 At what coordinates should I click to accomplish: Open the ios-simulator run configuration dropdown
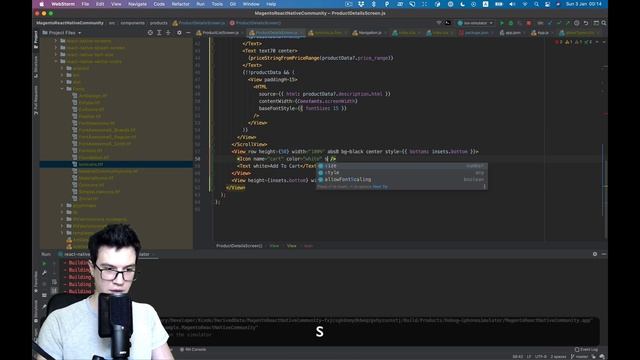475,23
